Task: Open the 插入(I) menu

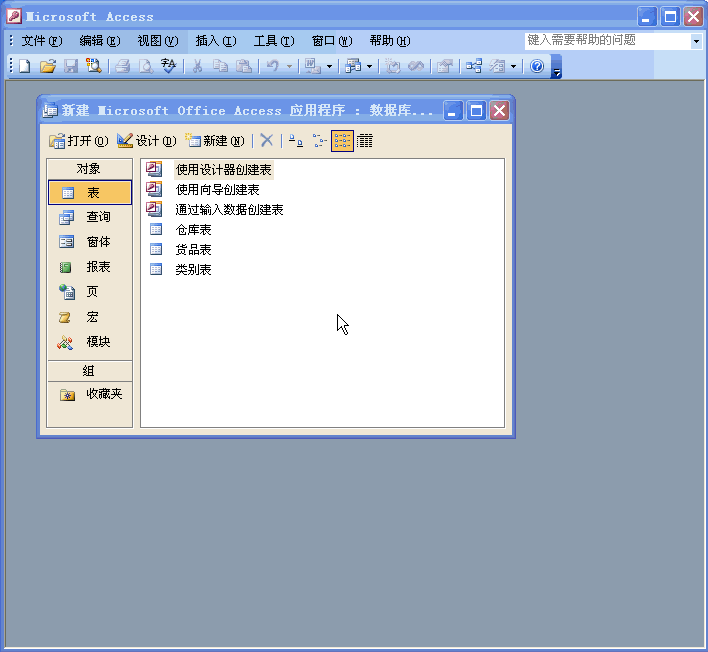Action: point(216,41)
